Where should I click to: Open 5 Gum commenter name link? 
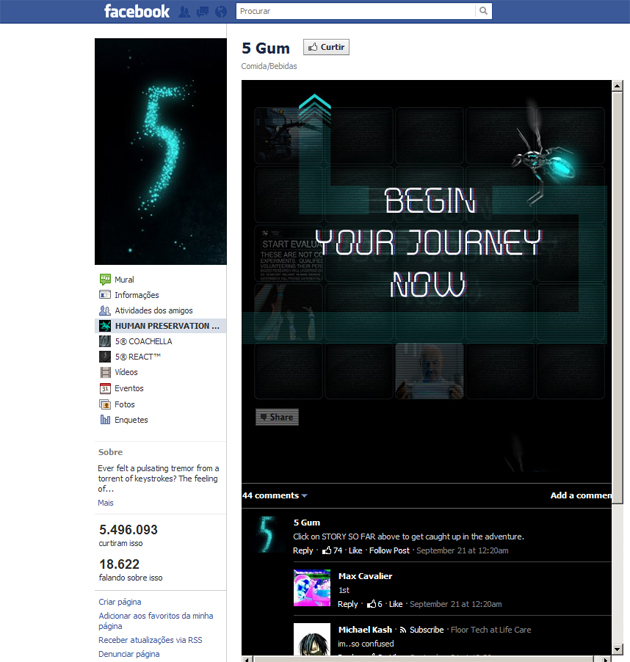[x=307, y=523]
